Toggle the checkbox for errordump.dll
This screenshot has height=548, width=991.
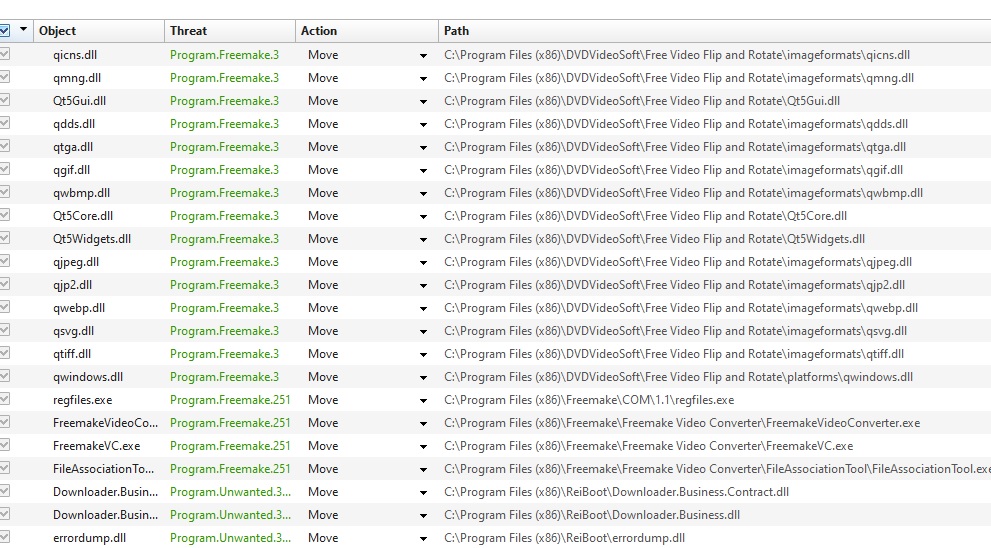tap(5, 538)
